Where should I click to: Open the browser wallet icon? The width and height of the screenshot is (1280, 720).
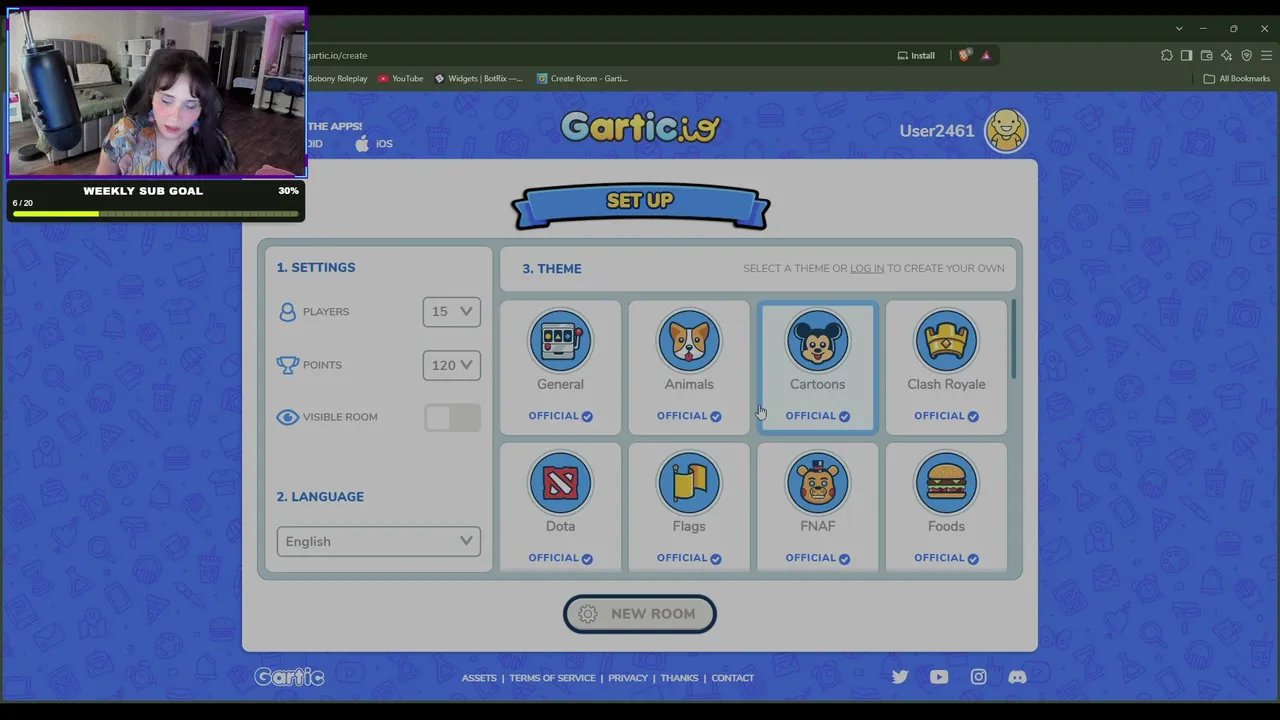pyautogui.click(x=1206, y=55)
